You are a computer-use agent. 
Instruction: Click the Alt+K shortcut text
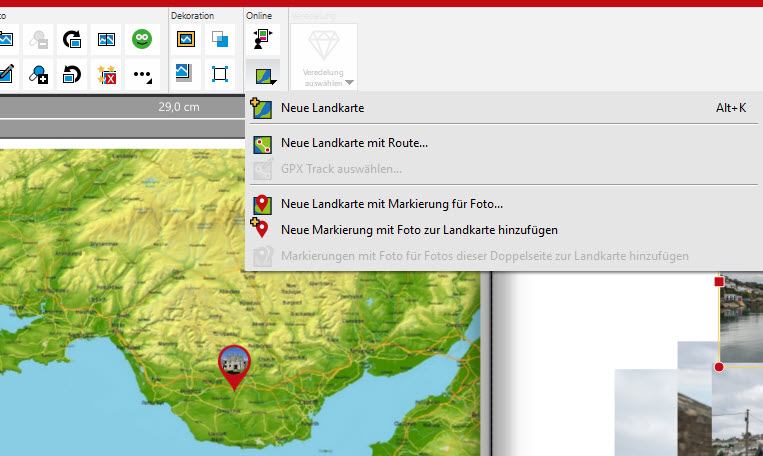coord(731,108)
